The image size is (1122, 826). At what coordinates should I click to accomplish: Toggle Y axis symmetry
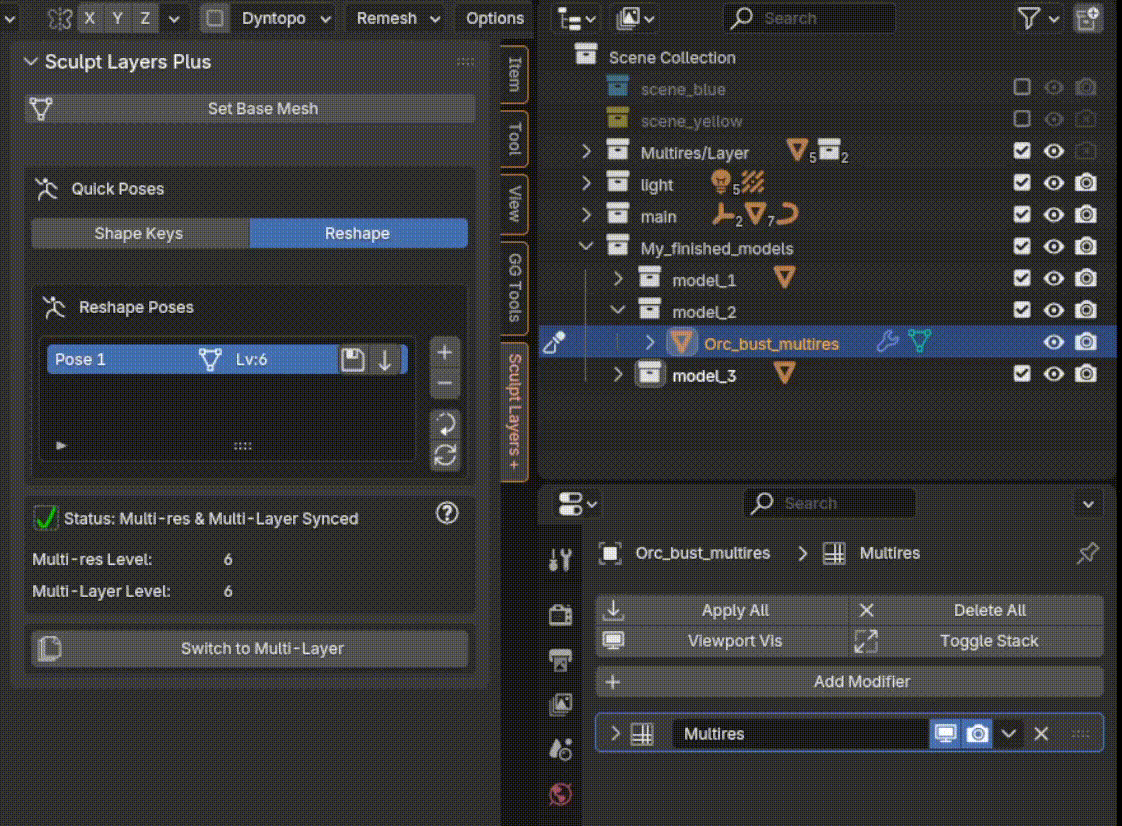click(x=117, y=18)
